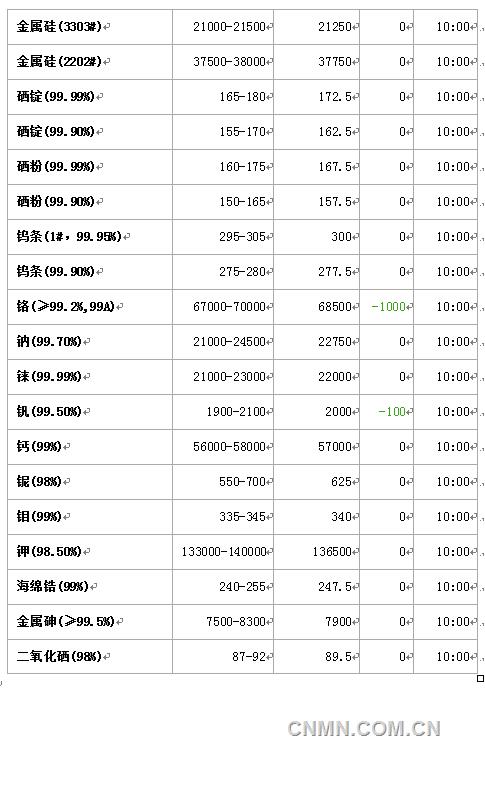Click the CNMN.COM.CN watermark
485x810 pixels.
point(364,728)
